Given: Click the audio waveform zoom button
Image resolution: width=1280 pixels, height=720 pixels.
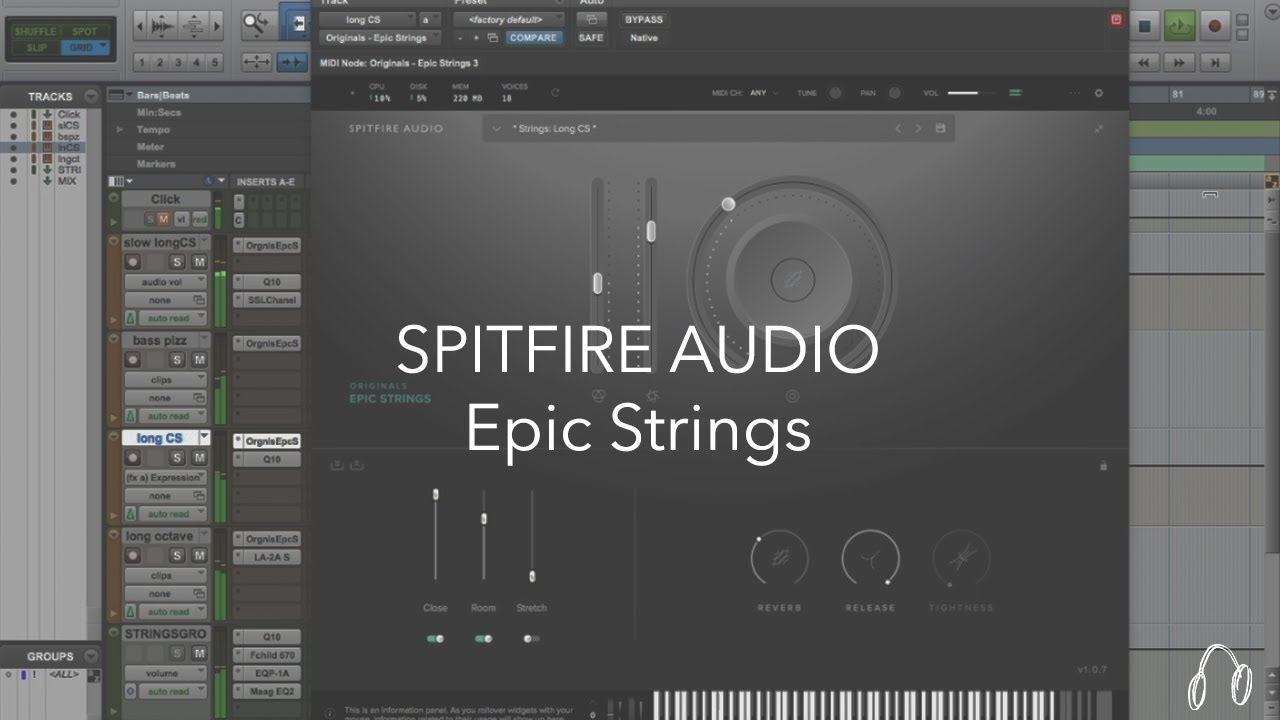Looking at the screenshot, I should (x=162, y=25).
